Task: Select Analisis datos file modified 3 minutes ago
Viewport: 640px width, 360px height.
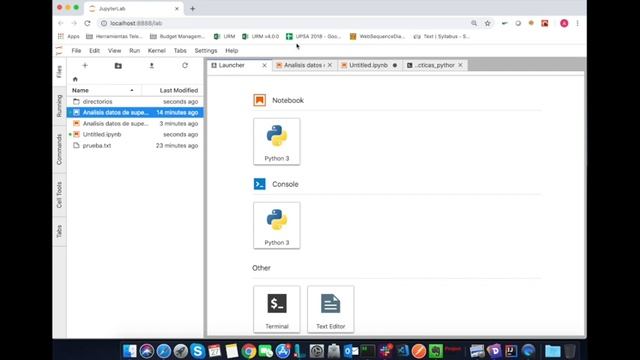Action: point(135,124)
